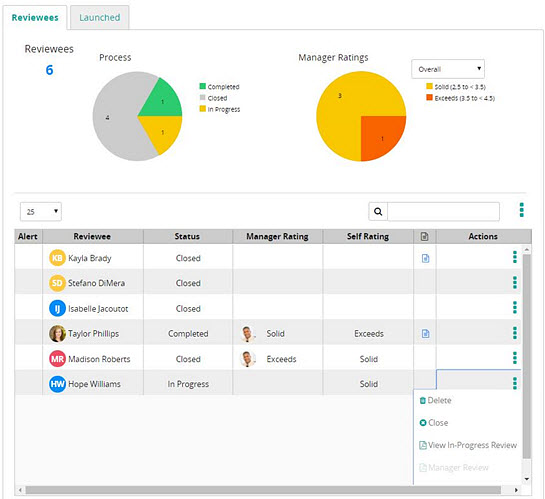Click Exceeds manager rating of Madison Roberts
The image size is (545, 499).
[281, 359]
